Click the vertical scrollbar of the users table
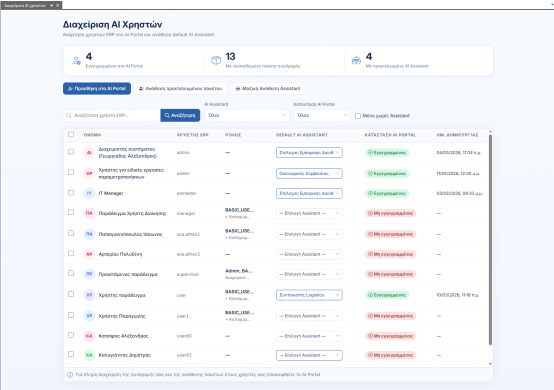Screen dimensions: 554x390 point(490,240)
